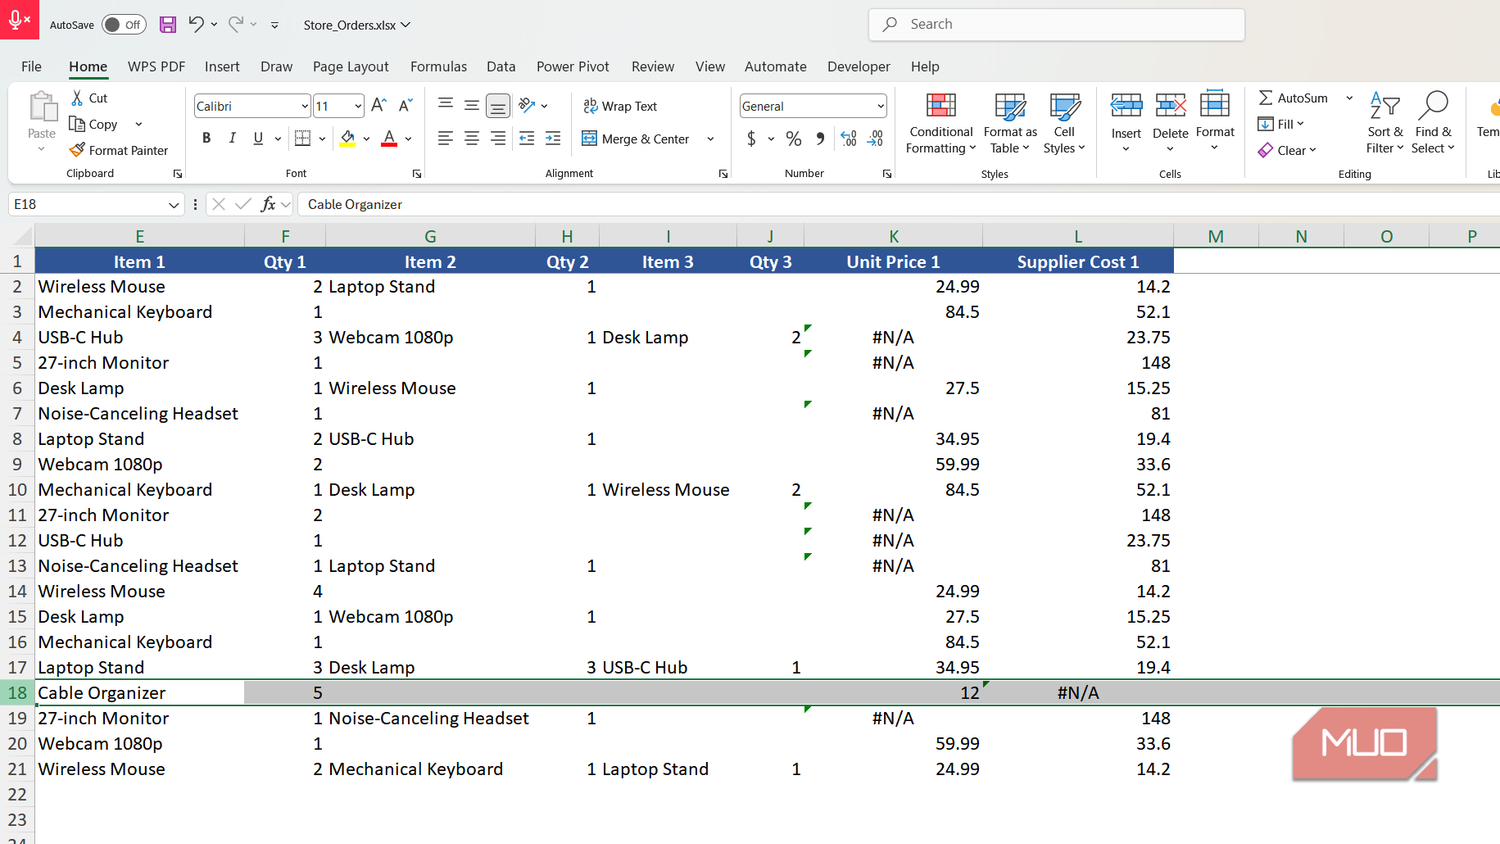Select column K header
Viewport: 1500px width, 844px height.
[x=893, y=236]
